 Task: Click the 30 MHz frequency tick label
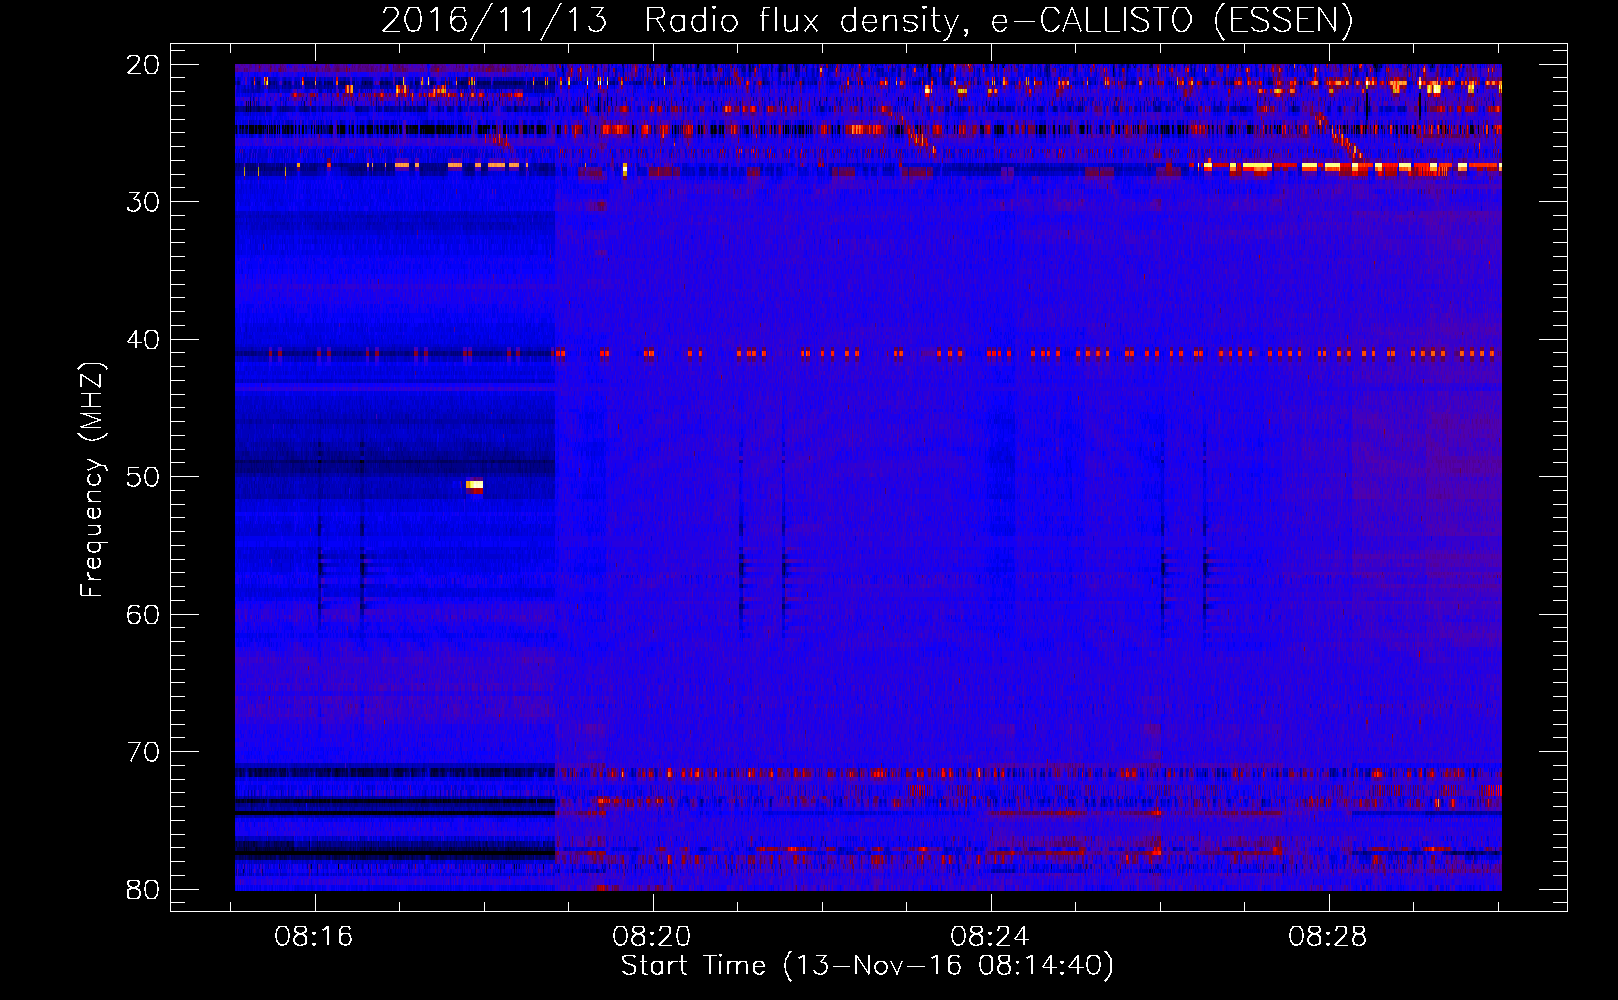coord(144,202)
